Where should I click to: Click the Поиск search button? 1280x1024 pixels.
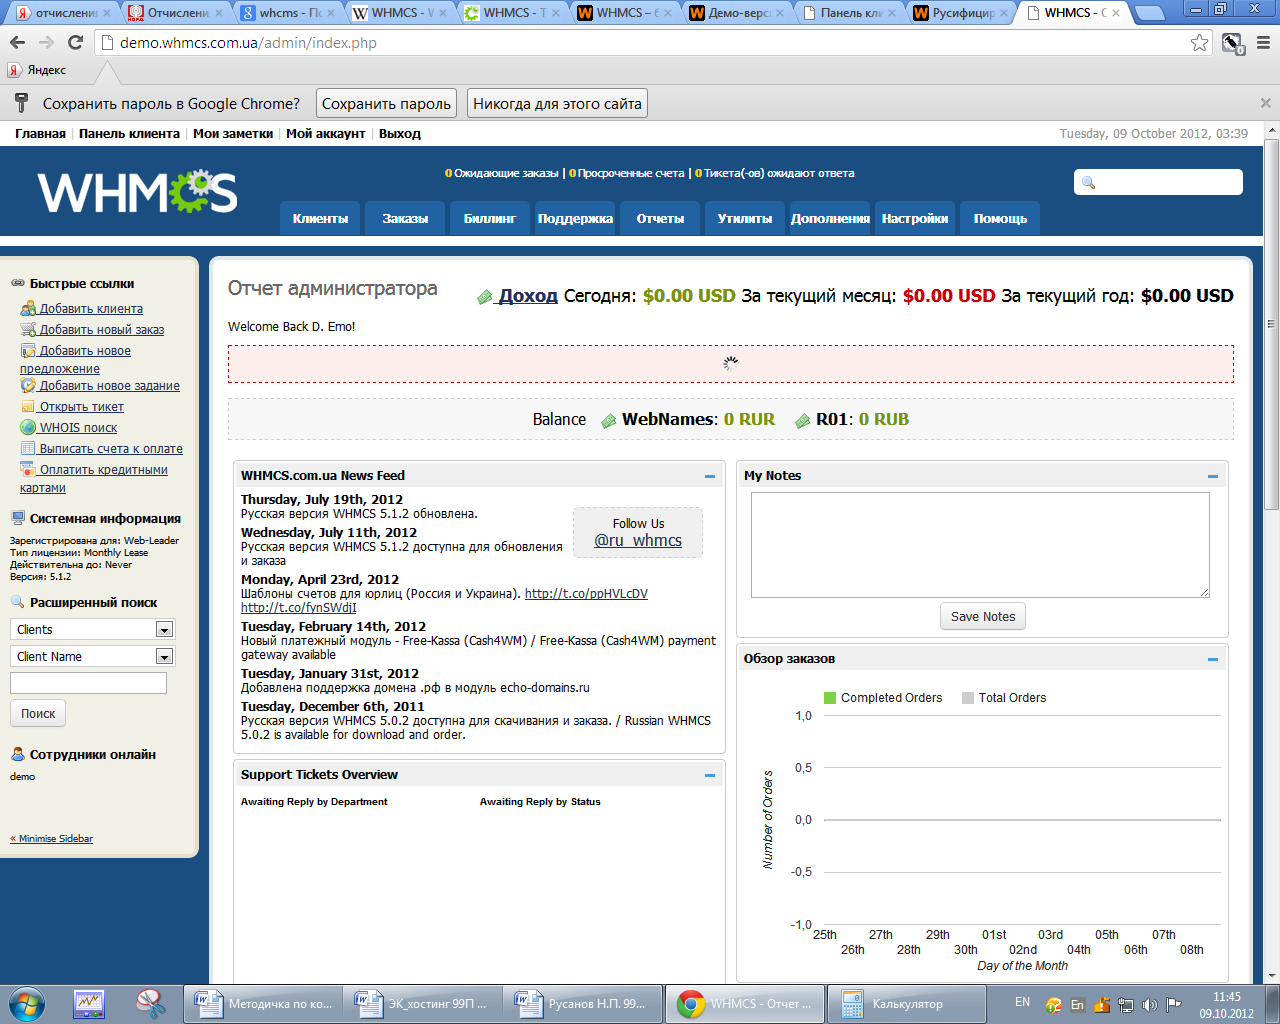38,713
